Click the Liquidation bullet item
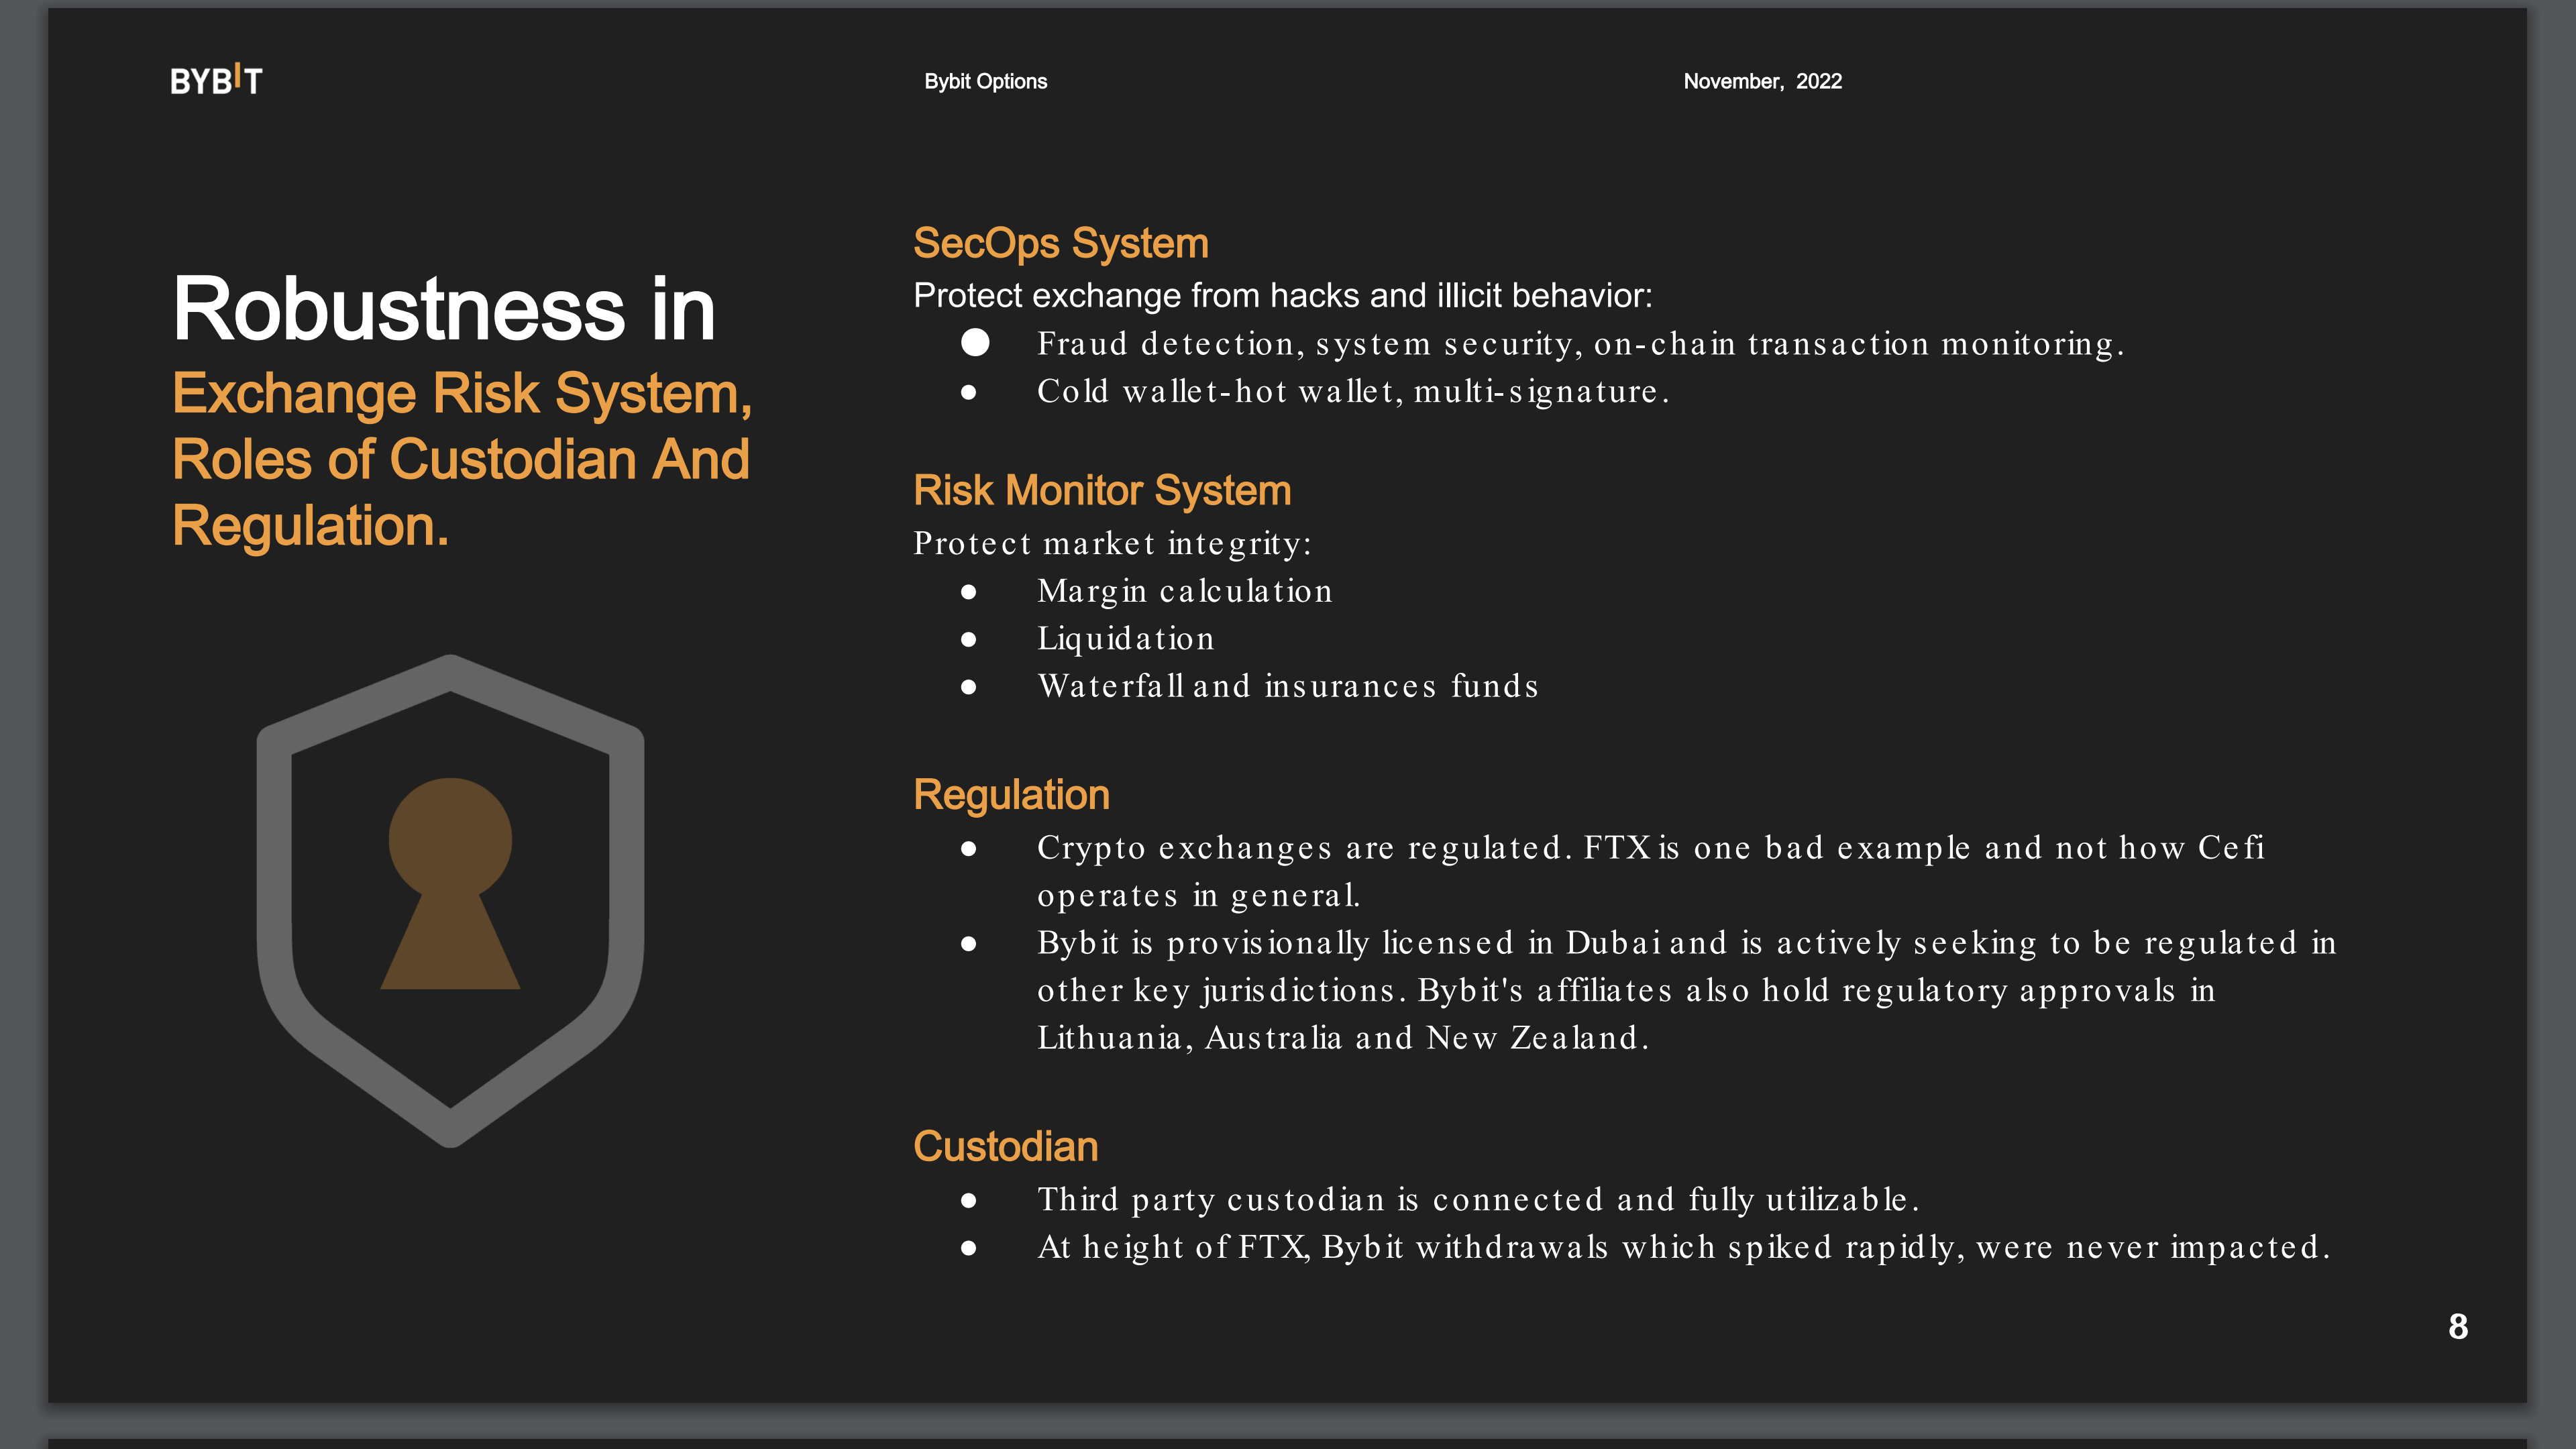This screenshot has width=2576, height=1449. pos(1125,639)
